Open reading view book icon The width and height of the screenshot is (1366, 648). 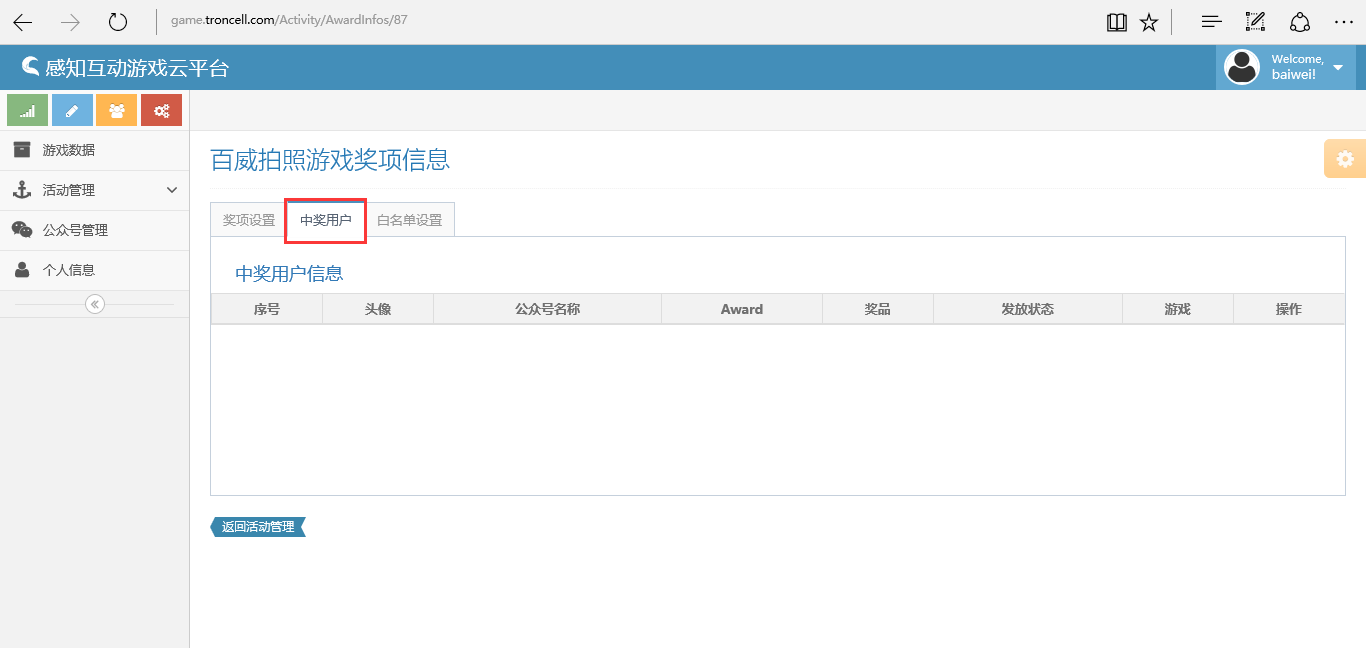[1117, 22]
